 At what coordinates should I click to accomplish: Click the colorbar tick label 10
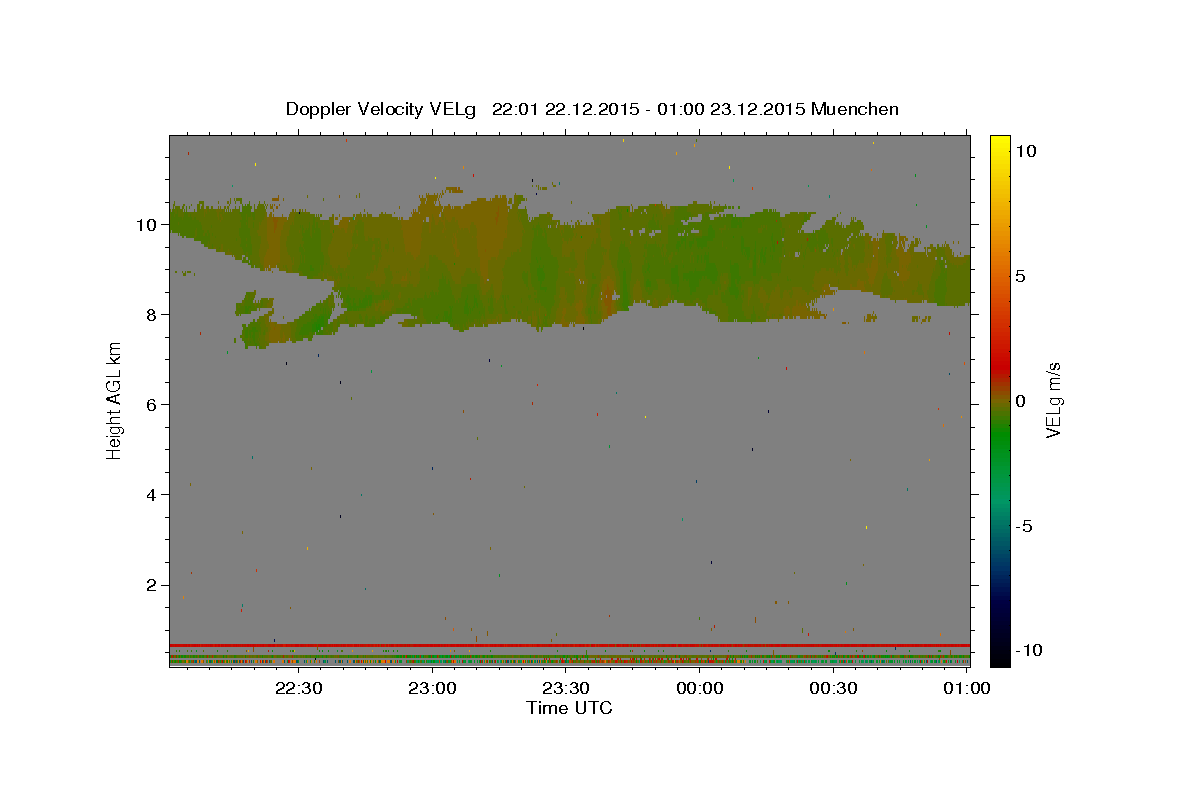(1025, 150)
